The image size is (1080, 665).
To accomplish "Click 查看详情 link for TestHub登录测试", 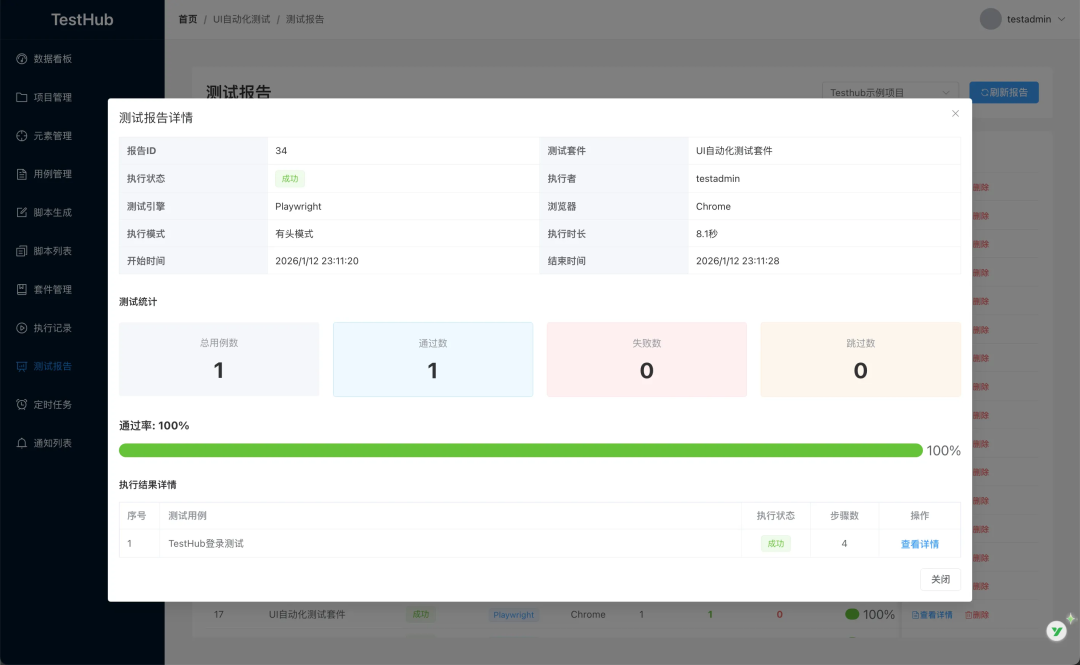I will click(x=920, y=544).
